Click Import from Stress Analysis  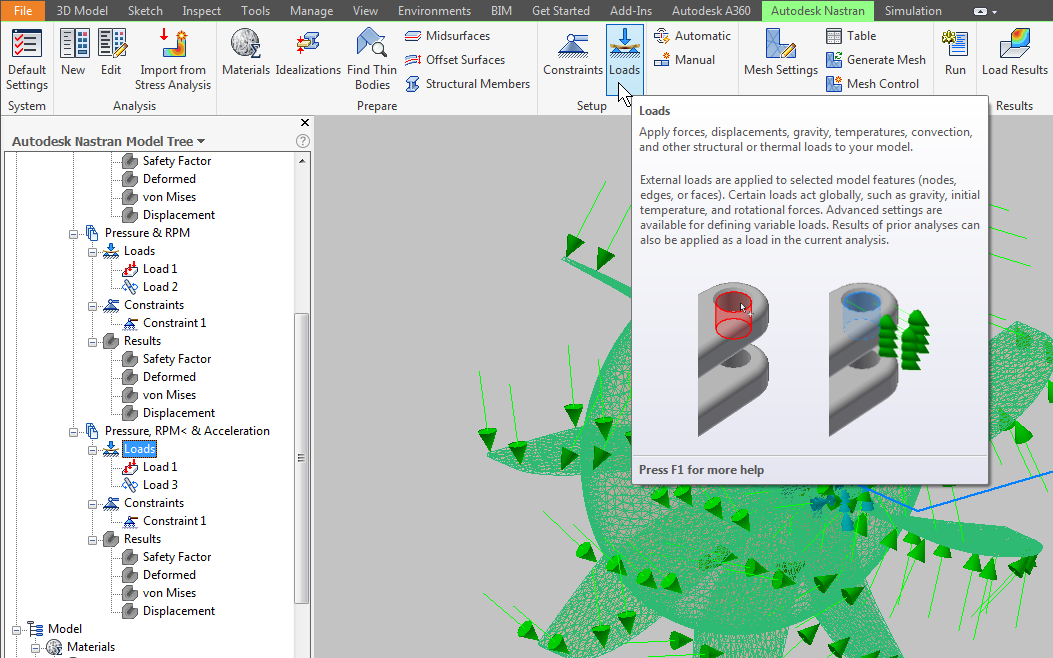tap(173, 59)
